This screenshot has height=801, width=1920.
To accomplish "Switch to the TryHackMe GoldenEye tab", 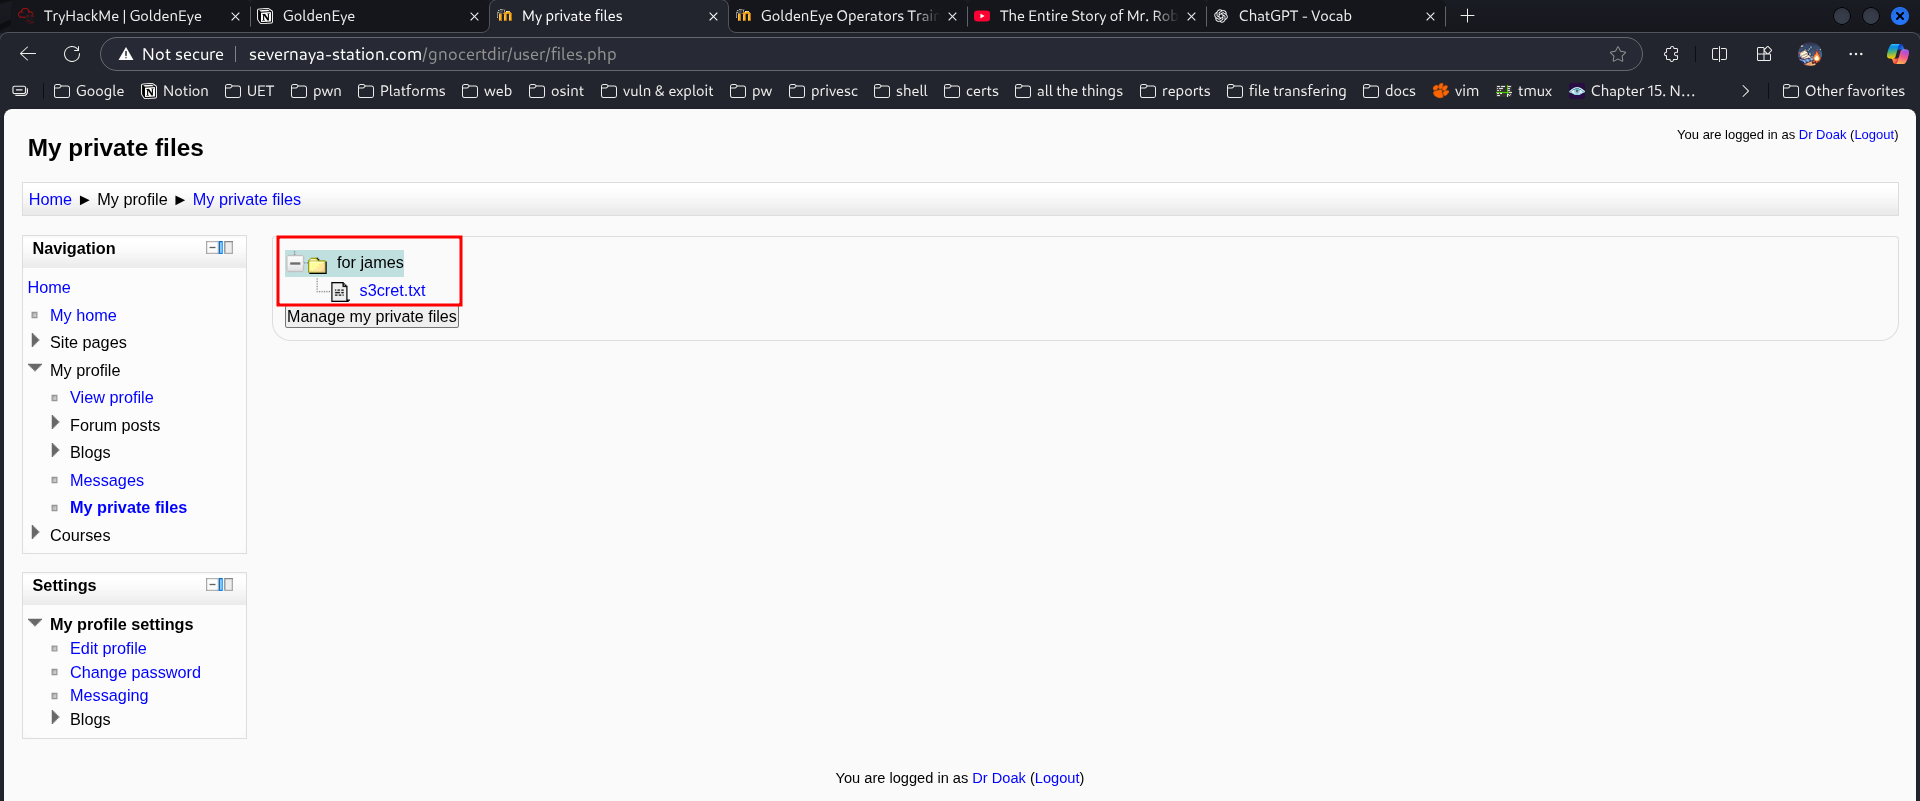I will pyautogui.click(x=122, y=16).
